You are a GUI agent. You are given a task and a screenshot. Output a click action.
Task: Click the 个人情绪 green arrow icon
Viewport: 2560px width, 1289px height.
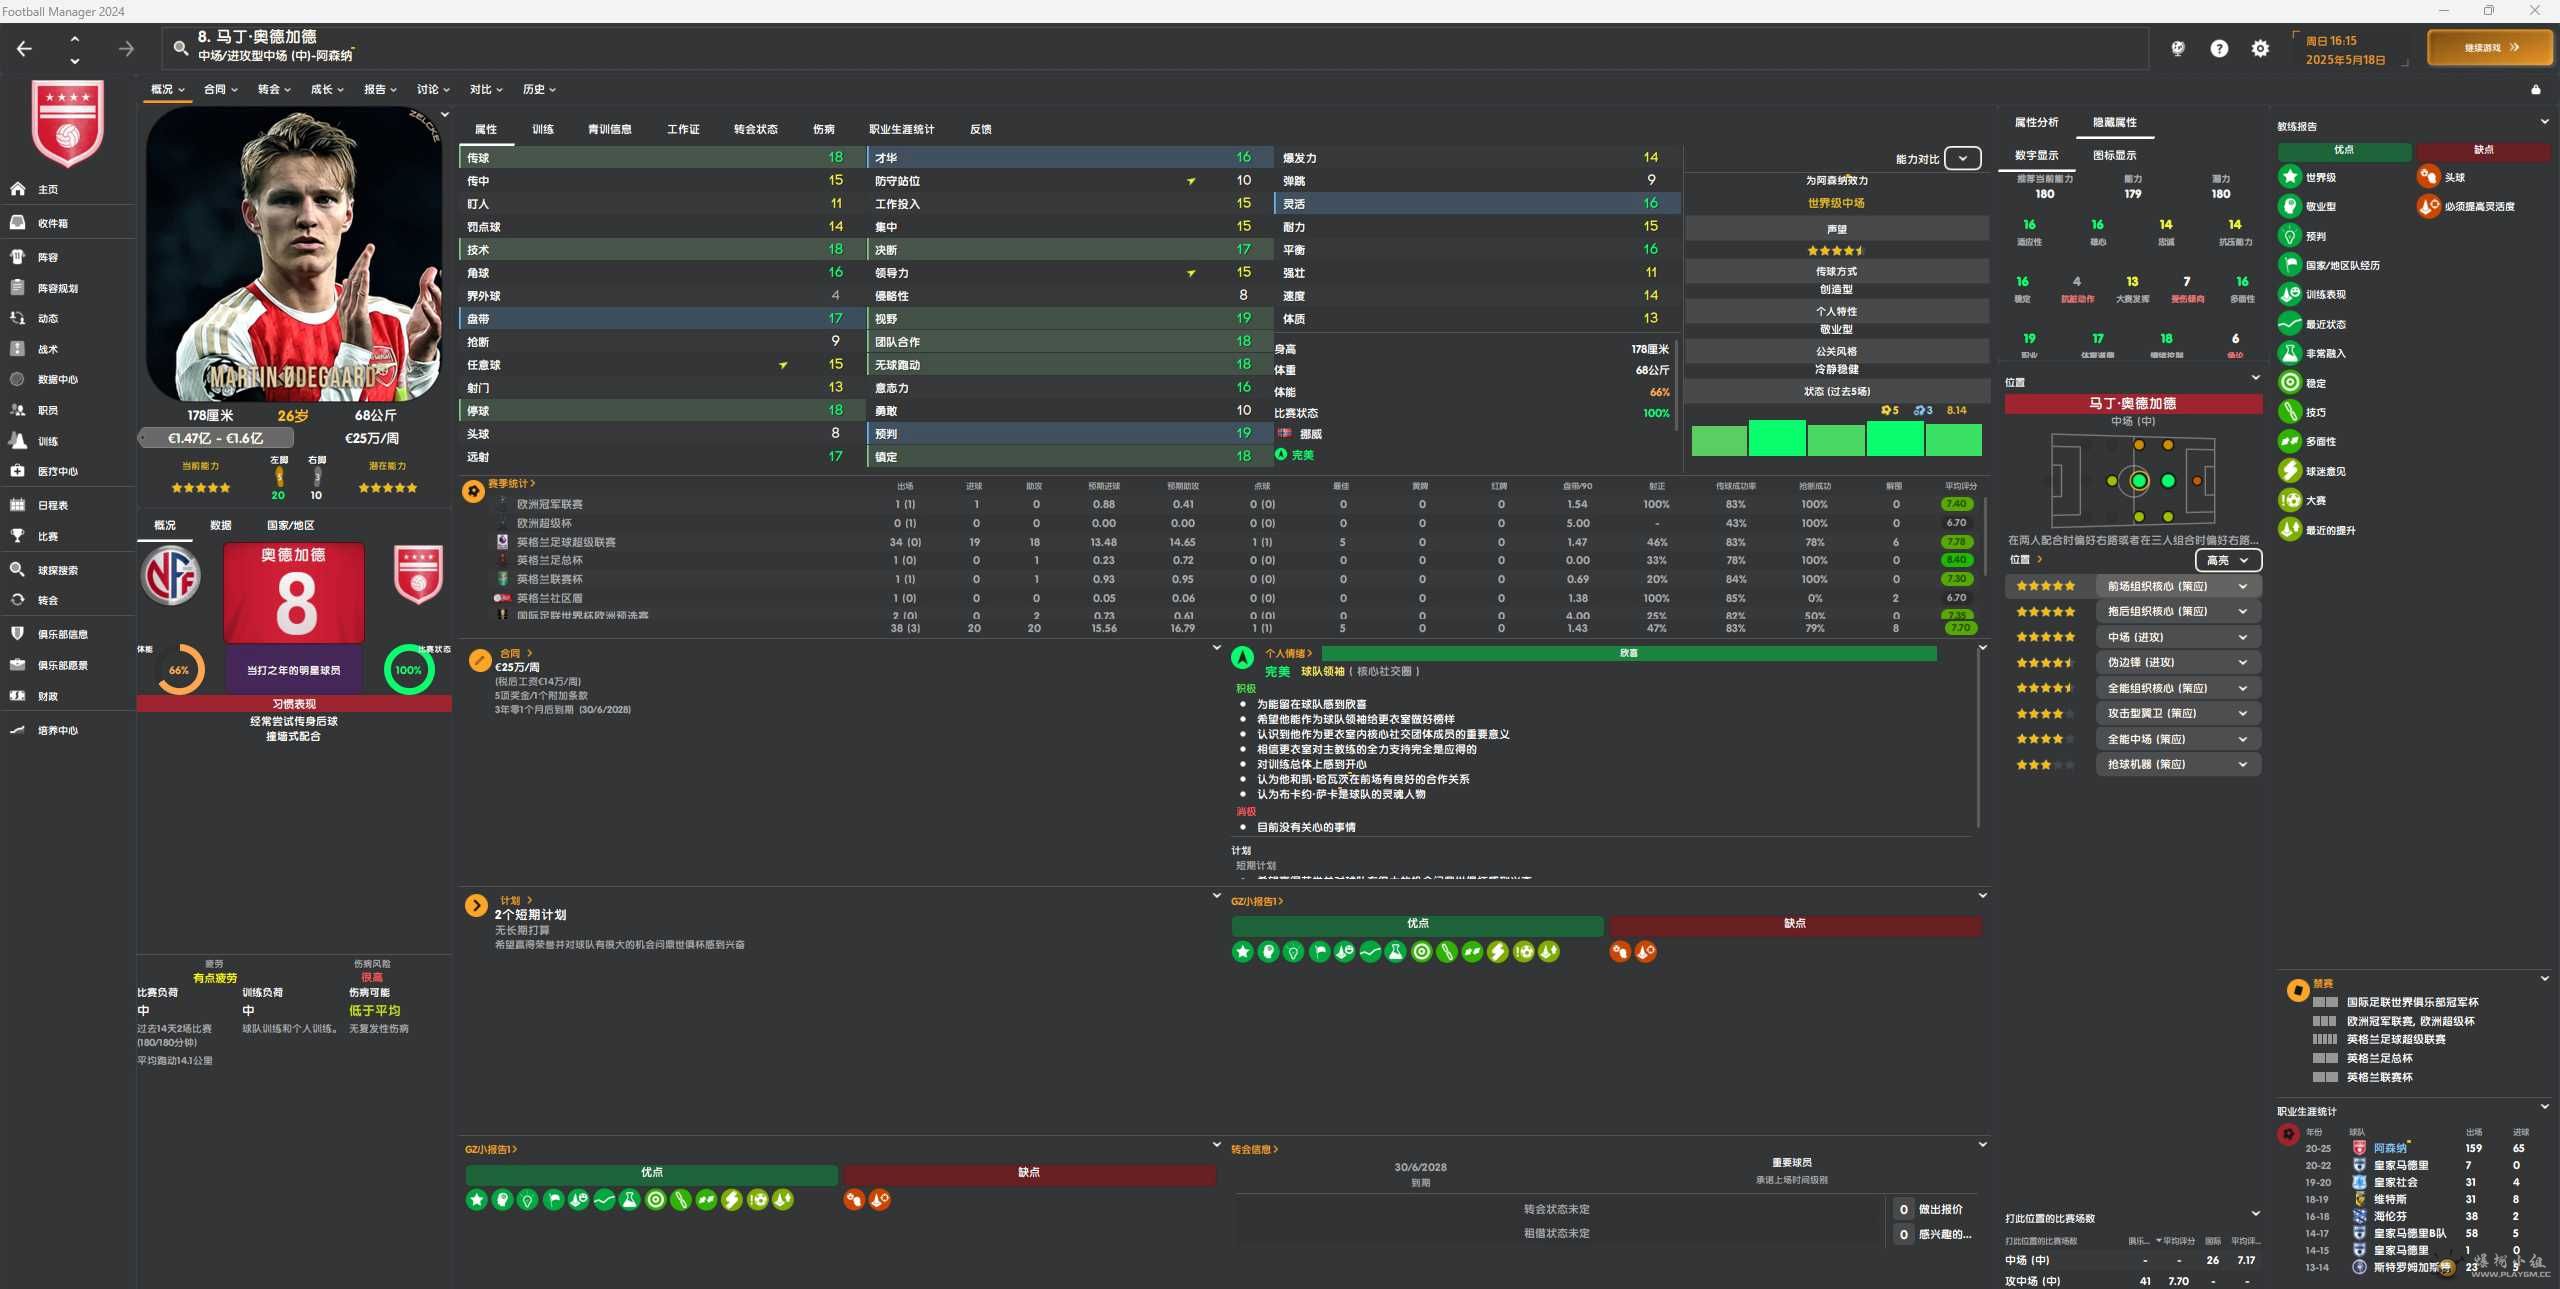click(x=1242, y=657)
